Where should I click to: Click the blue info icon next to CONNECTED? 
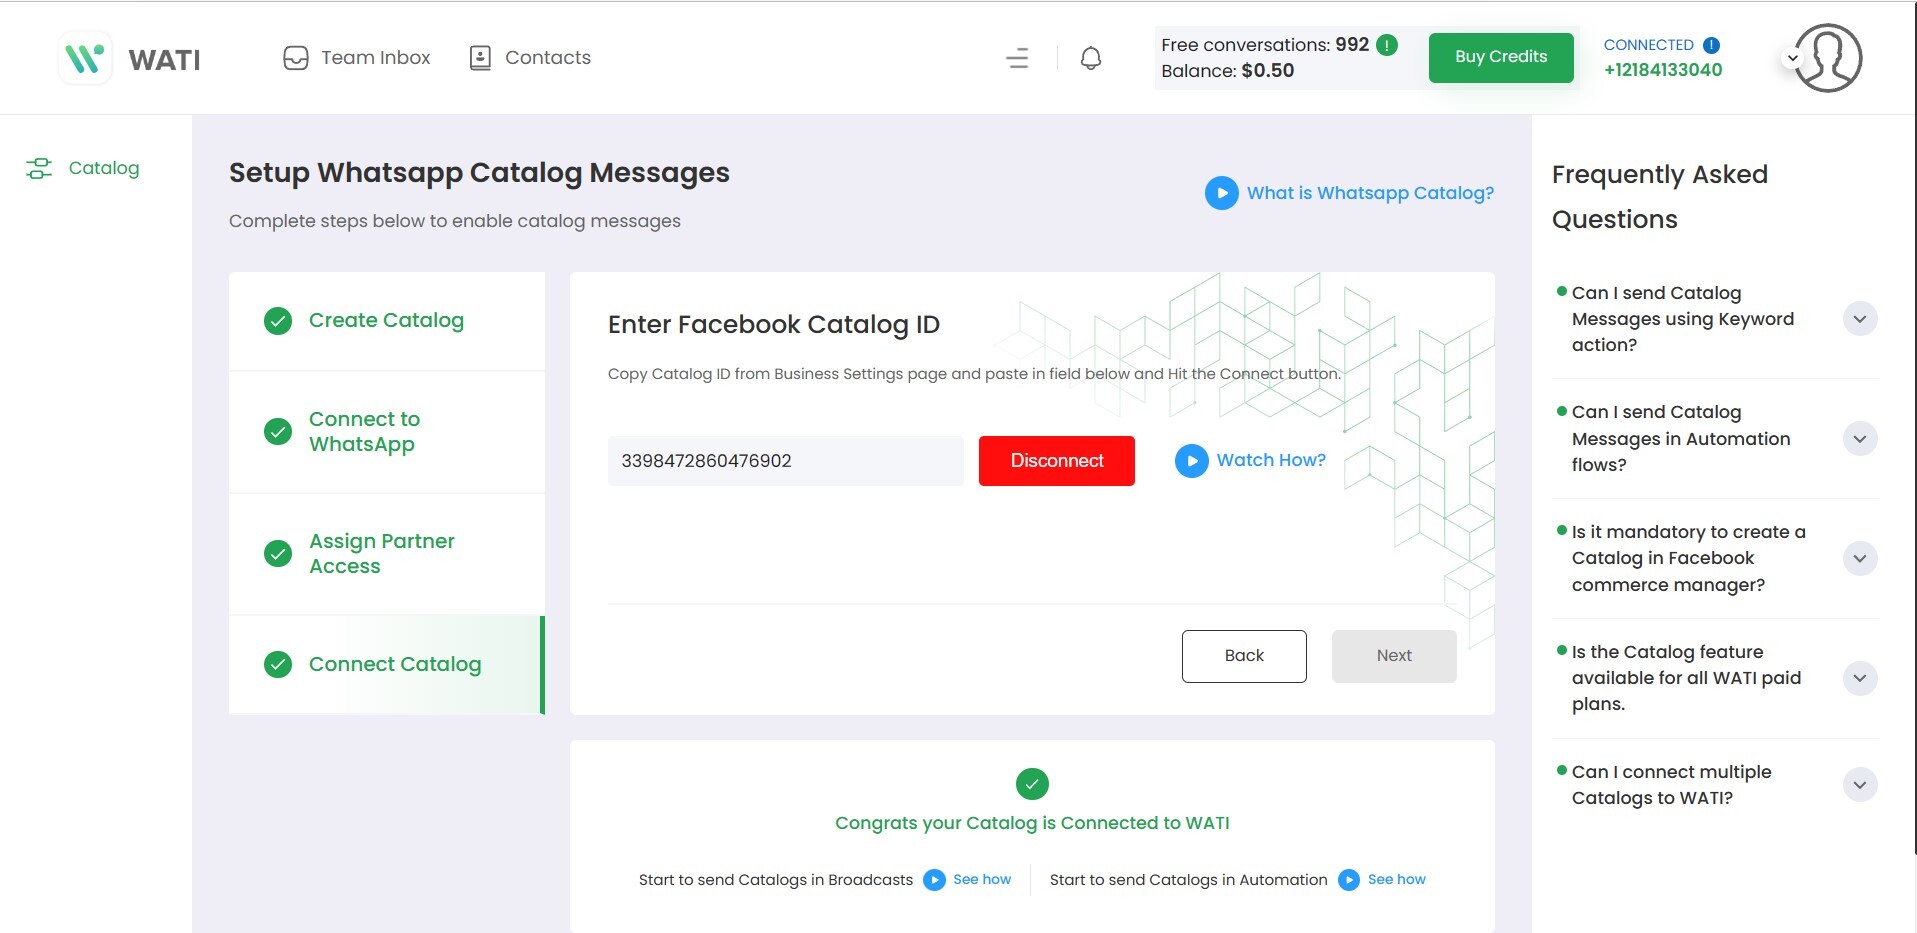(x=1711, y=45)
